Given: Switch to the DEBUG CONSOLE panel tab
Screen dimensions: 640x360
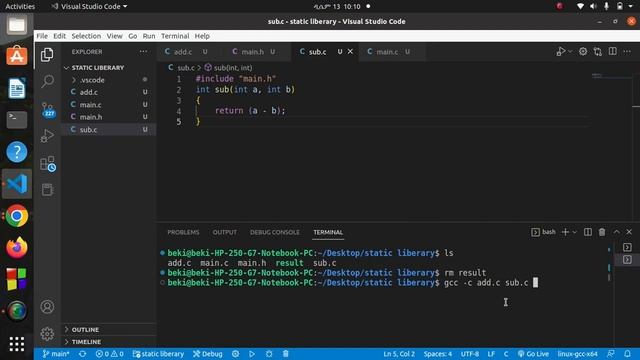Looking at the screenshot, I should coord(275,232).
